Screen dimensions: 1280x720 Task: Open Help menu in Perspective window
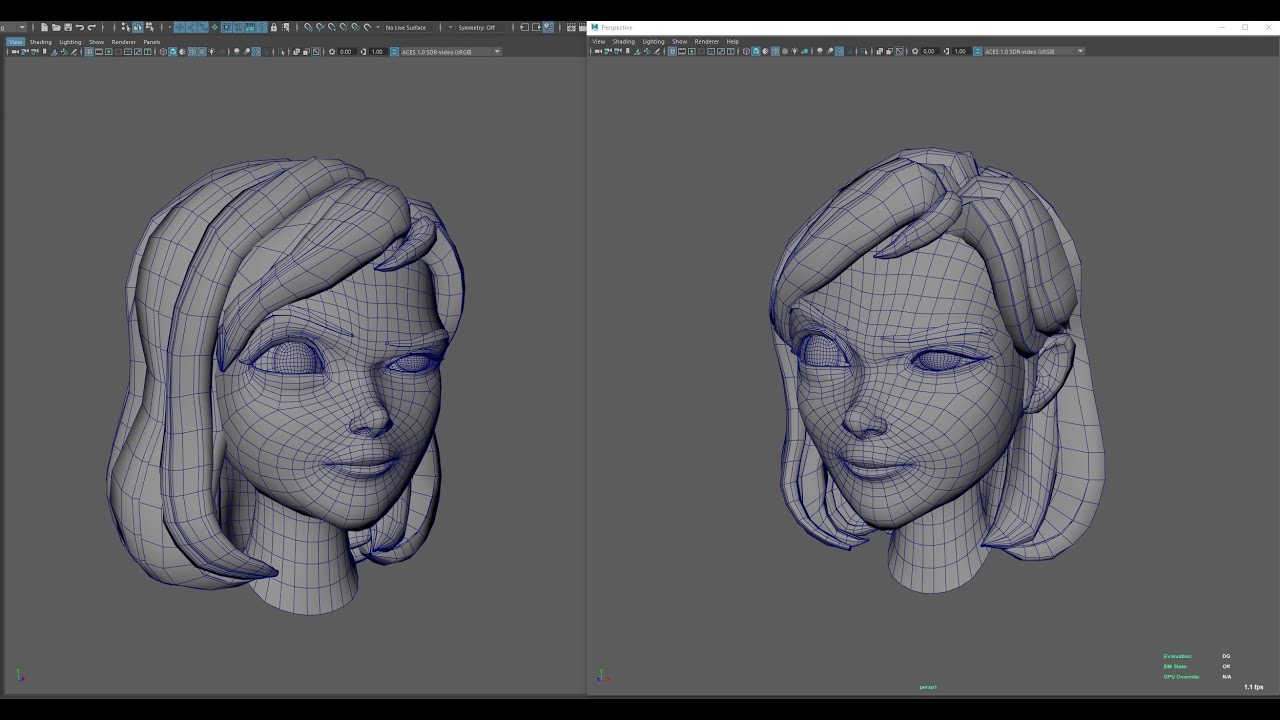pyautogui.click(x=733, y=41)
